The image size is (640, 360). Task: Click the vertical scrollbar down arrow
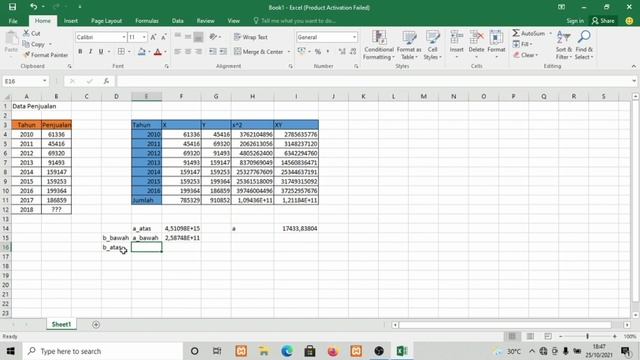(635, 315)
